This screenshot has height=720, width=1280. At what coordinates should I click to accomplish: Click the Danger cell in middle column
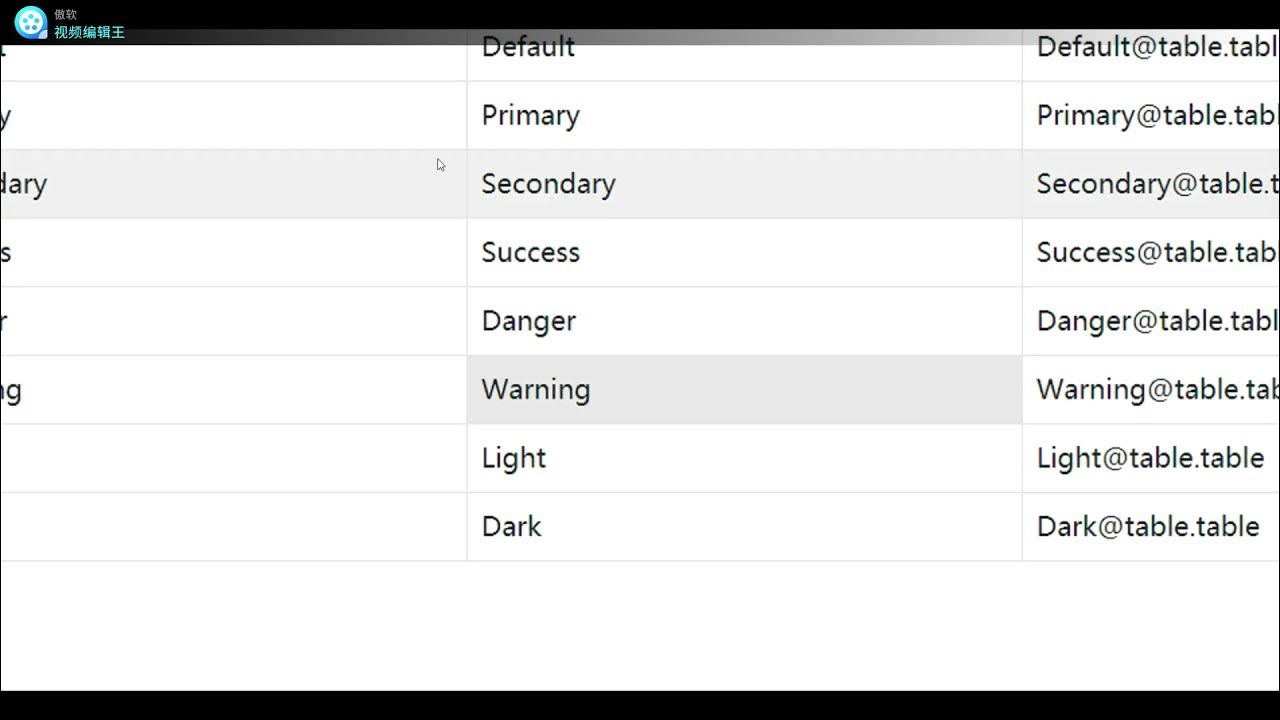[744, 321]
